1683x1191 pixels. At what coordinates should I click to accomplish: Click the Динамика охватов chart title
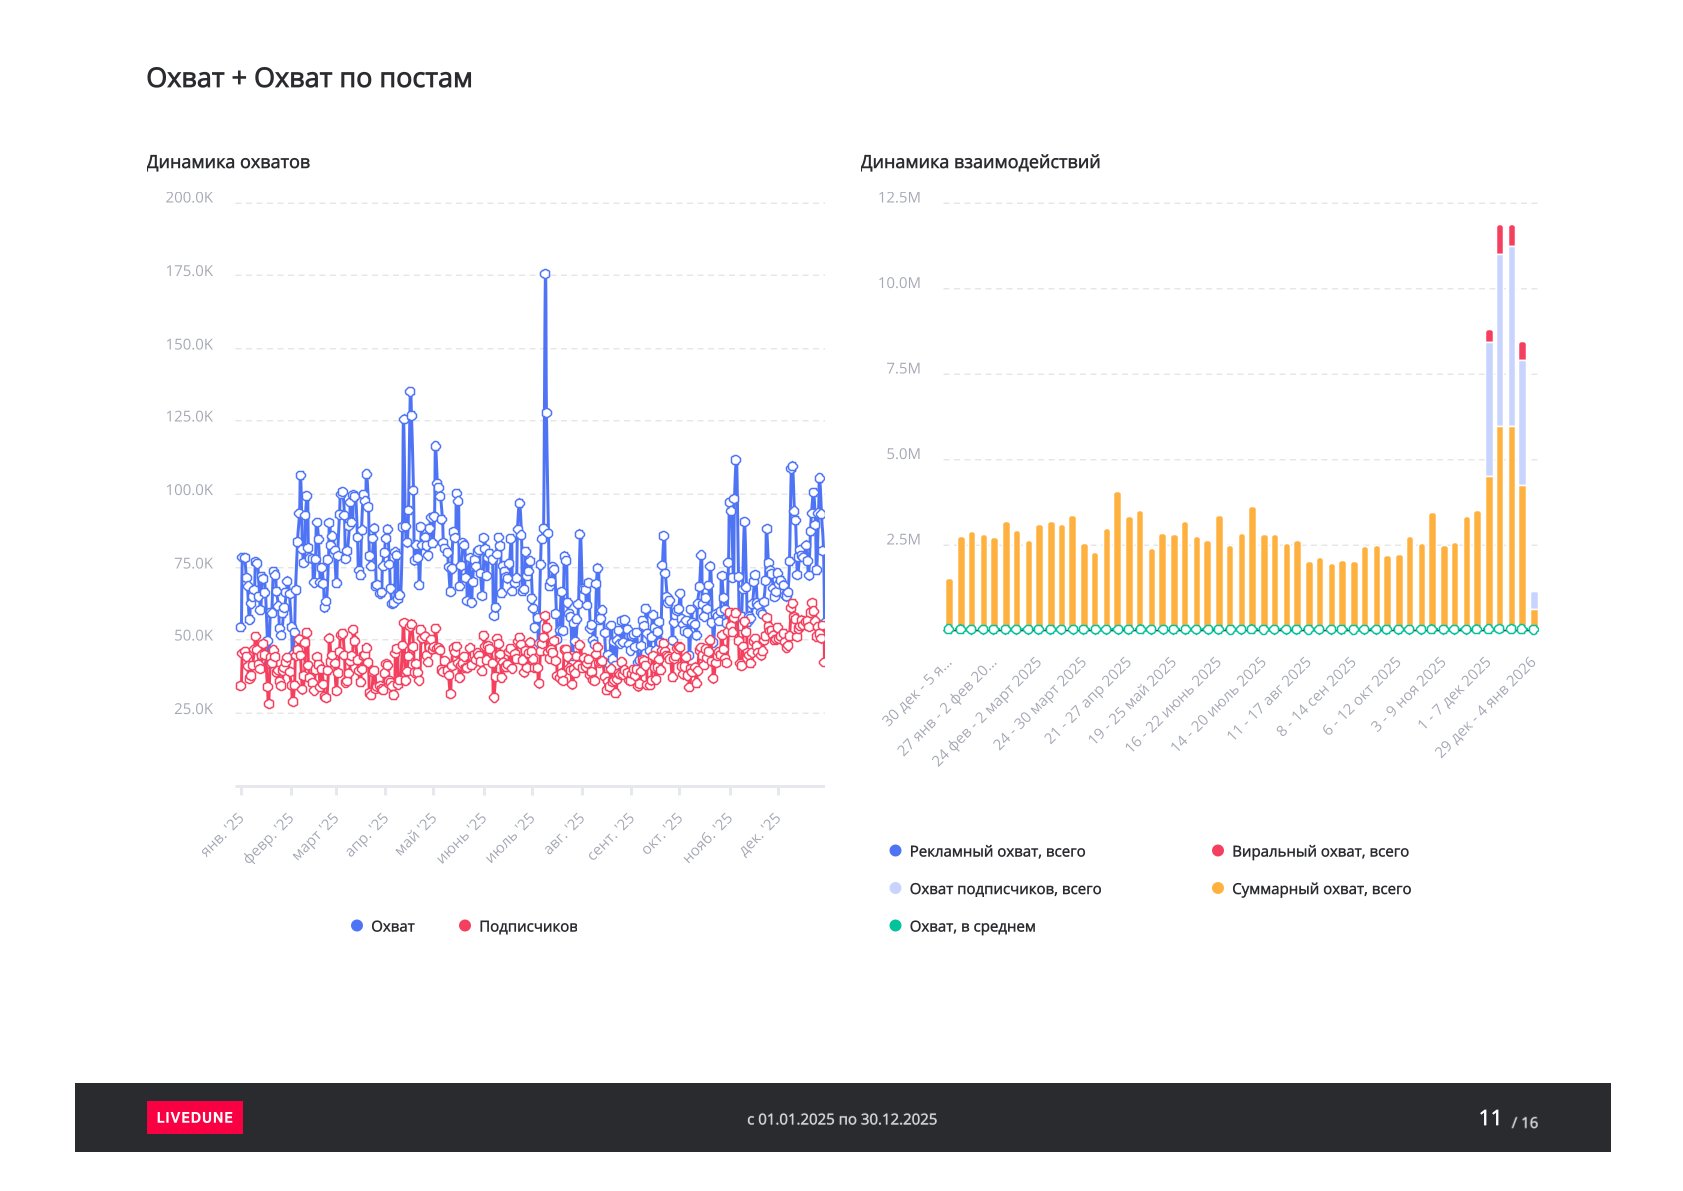click(x=228, y=162)
